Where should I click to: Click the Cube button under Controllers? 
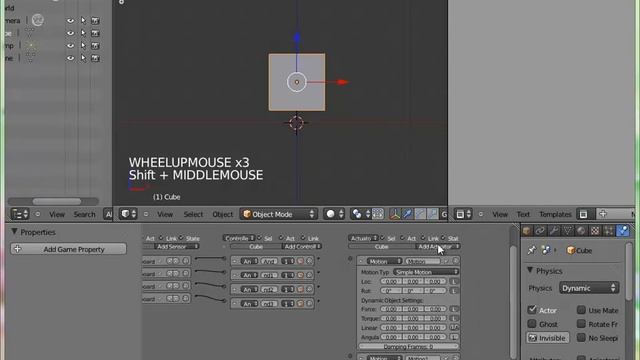point(256,246)
